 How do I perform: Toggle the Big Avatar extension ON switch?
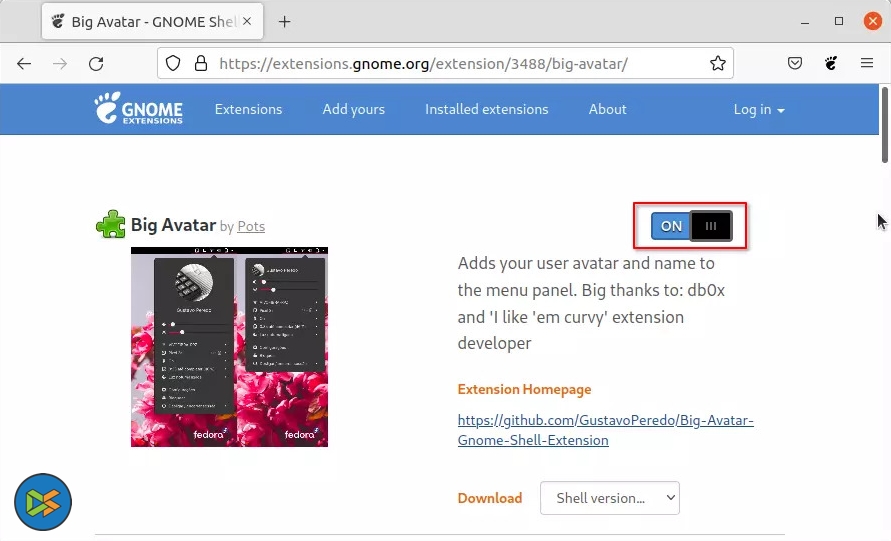click(691, 226)
